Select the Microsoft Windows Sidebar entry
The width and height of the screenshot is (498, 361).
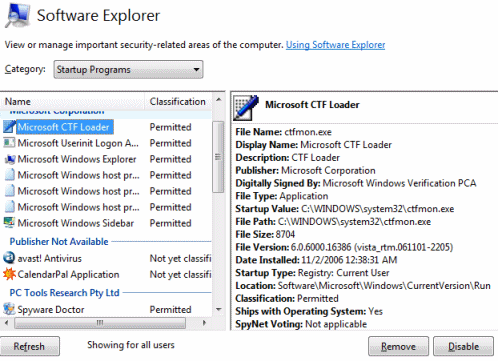point(76,223)
